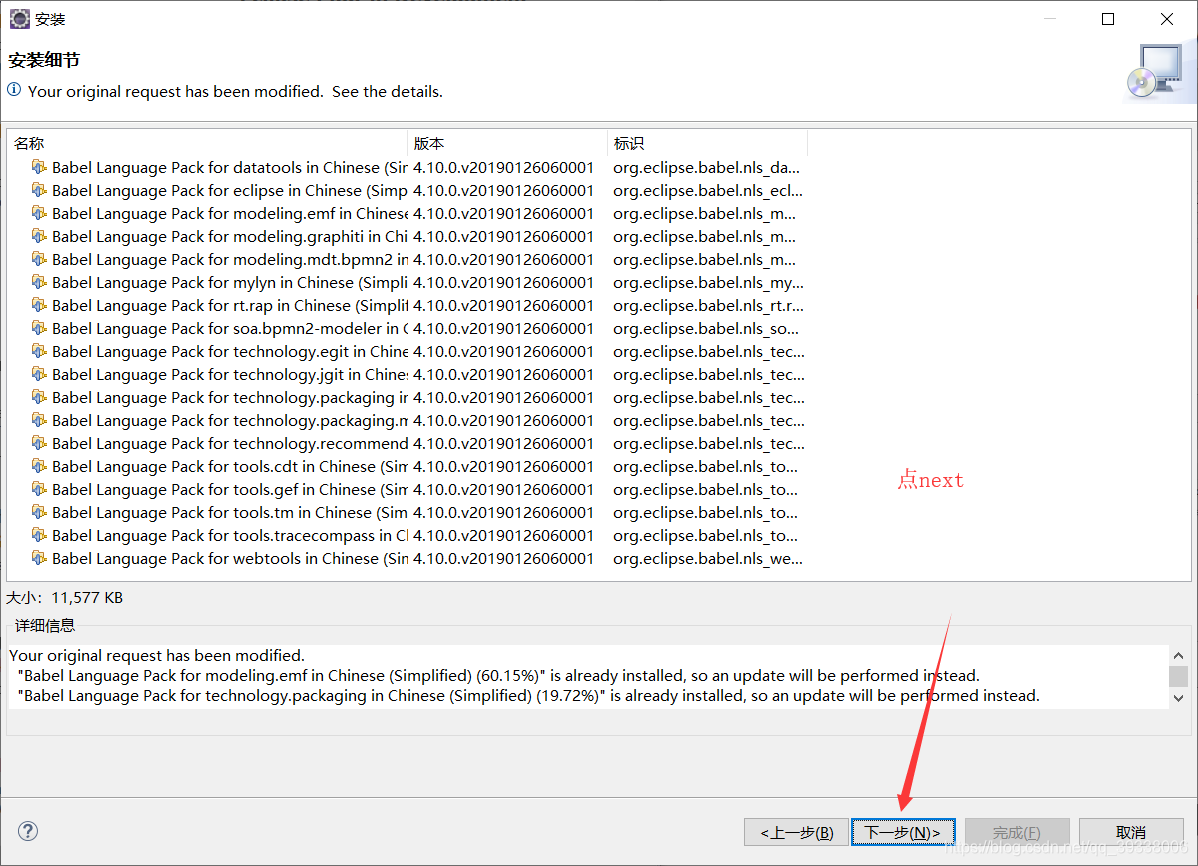The height and width of the screenshot is (866, 1198).
Task: Go back with 上一步(B) button
Action: pyautogui.click(x=796, y=832)
